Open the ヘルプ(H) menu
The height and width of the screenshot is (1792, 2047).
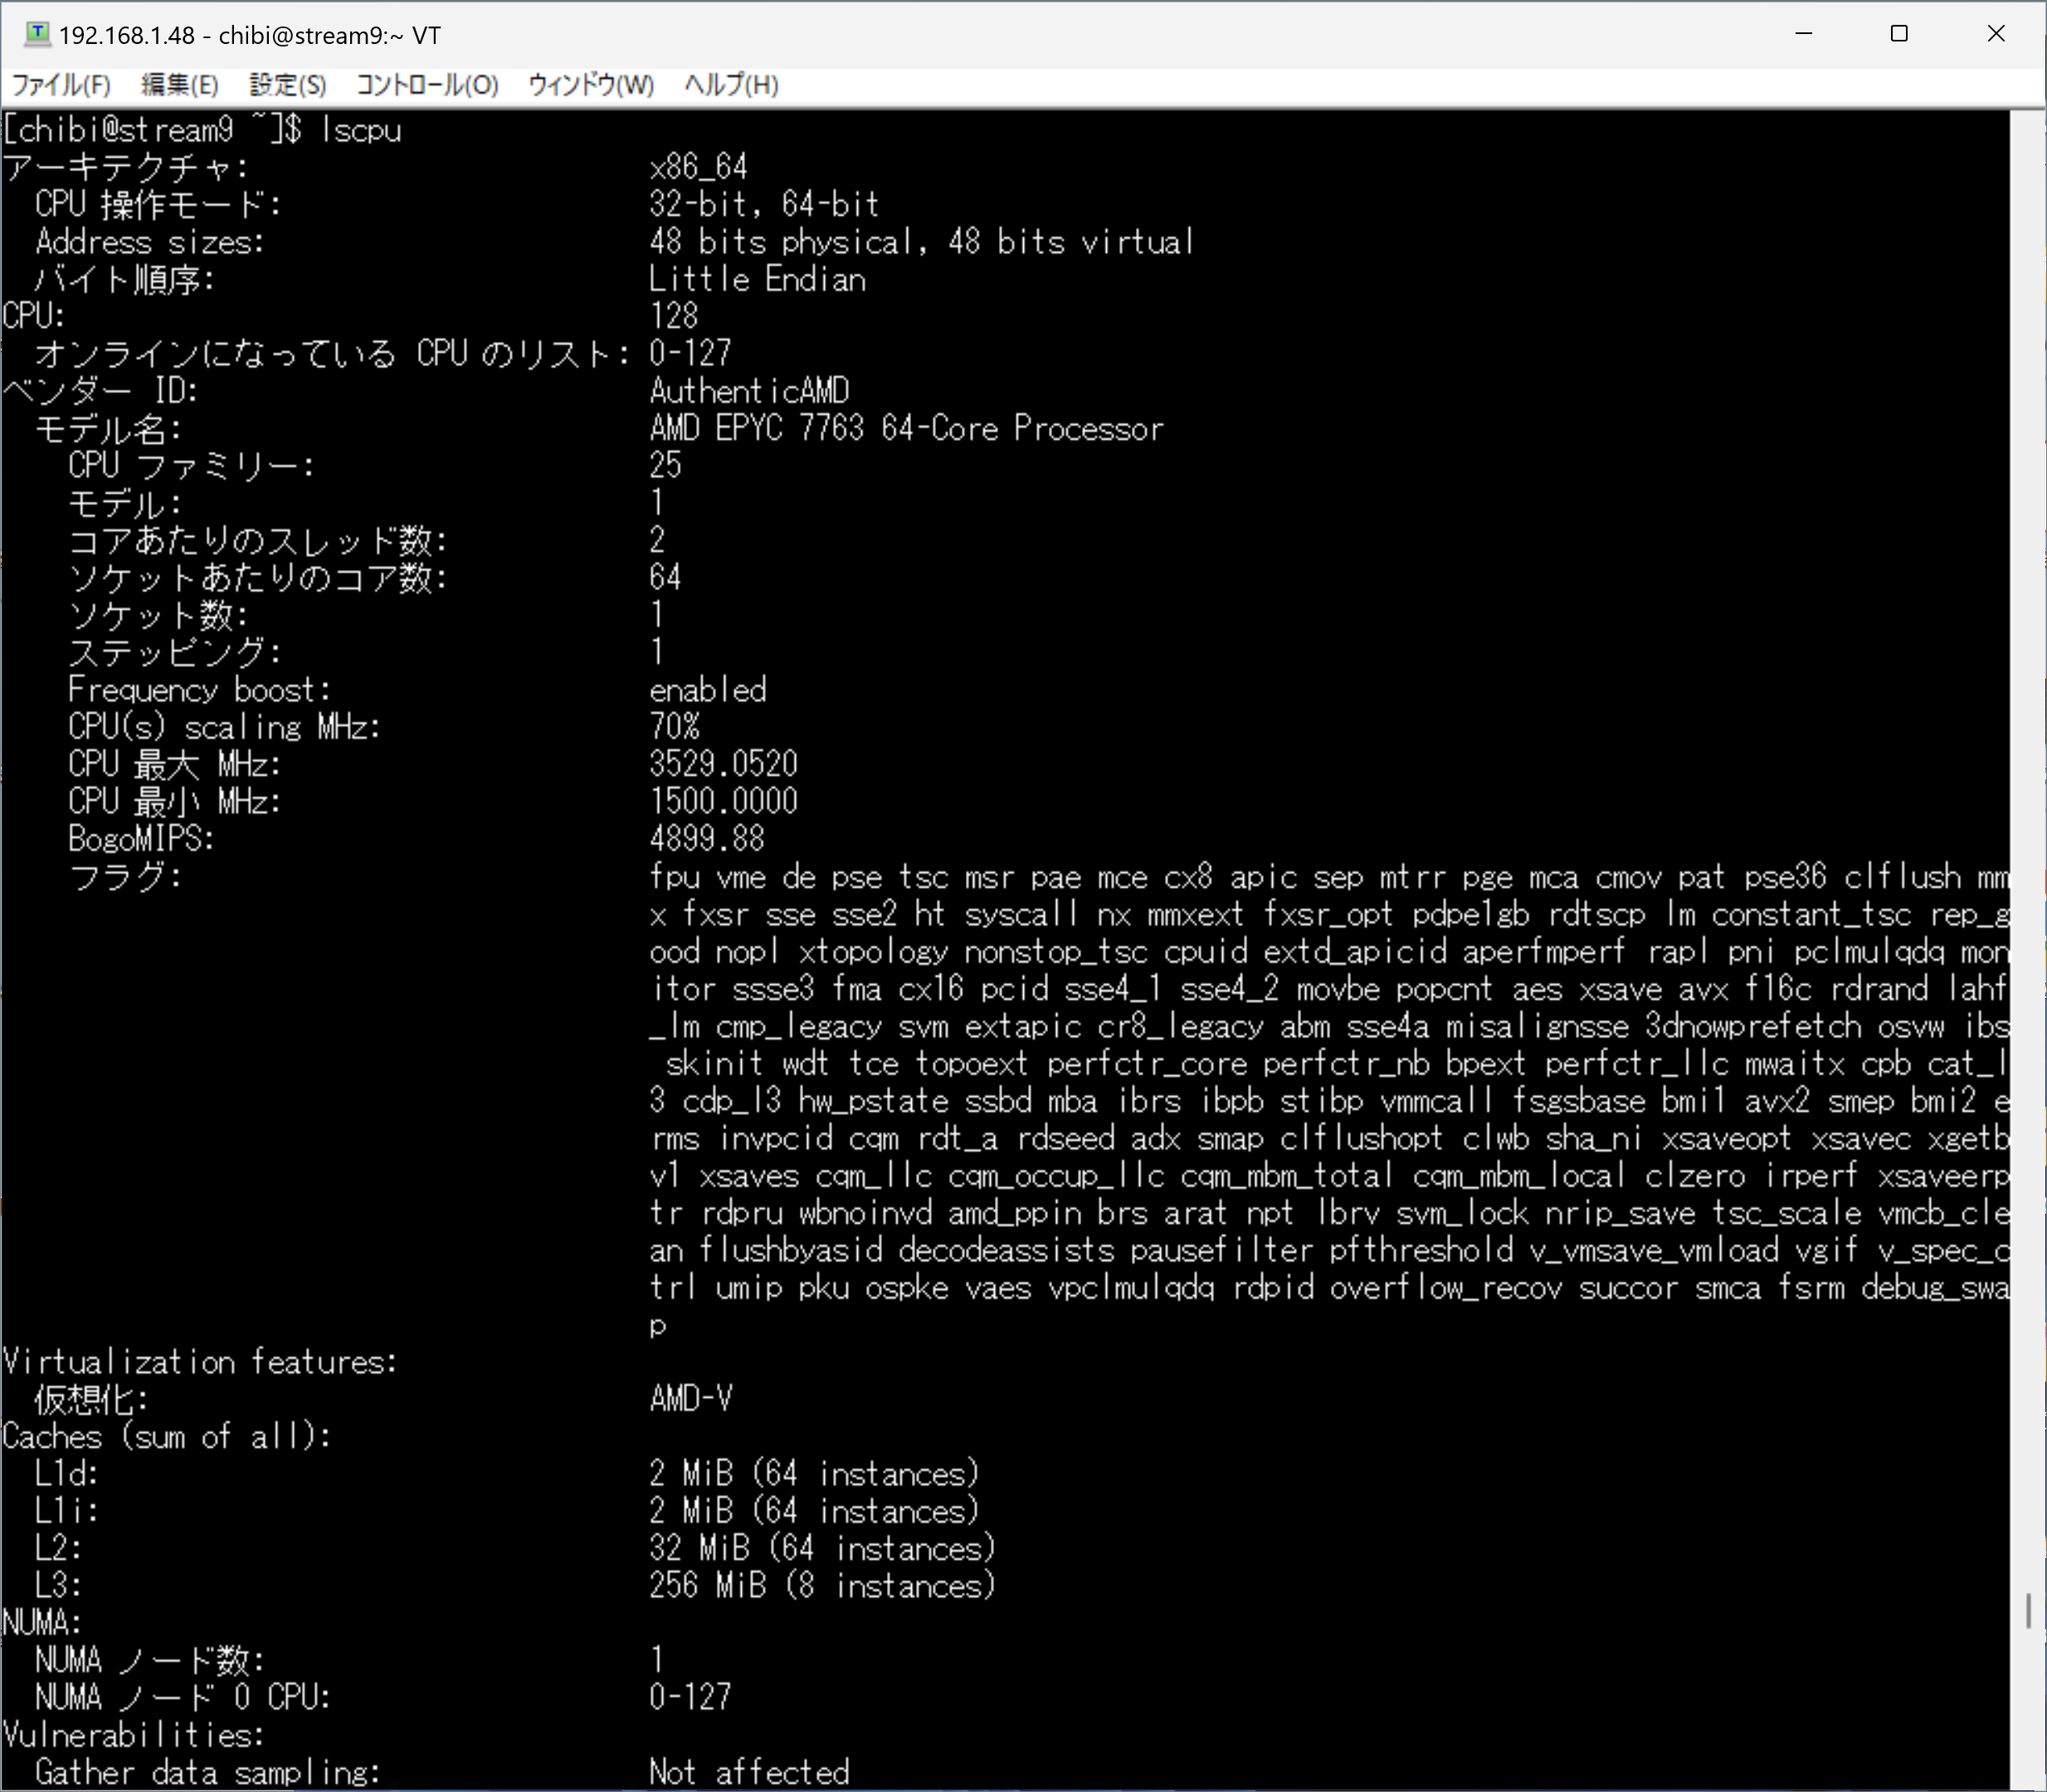[731, 85]
